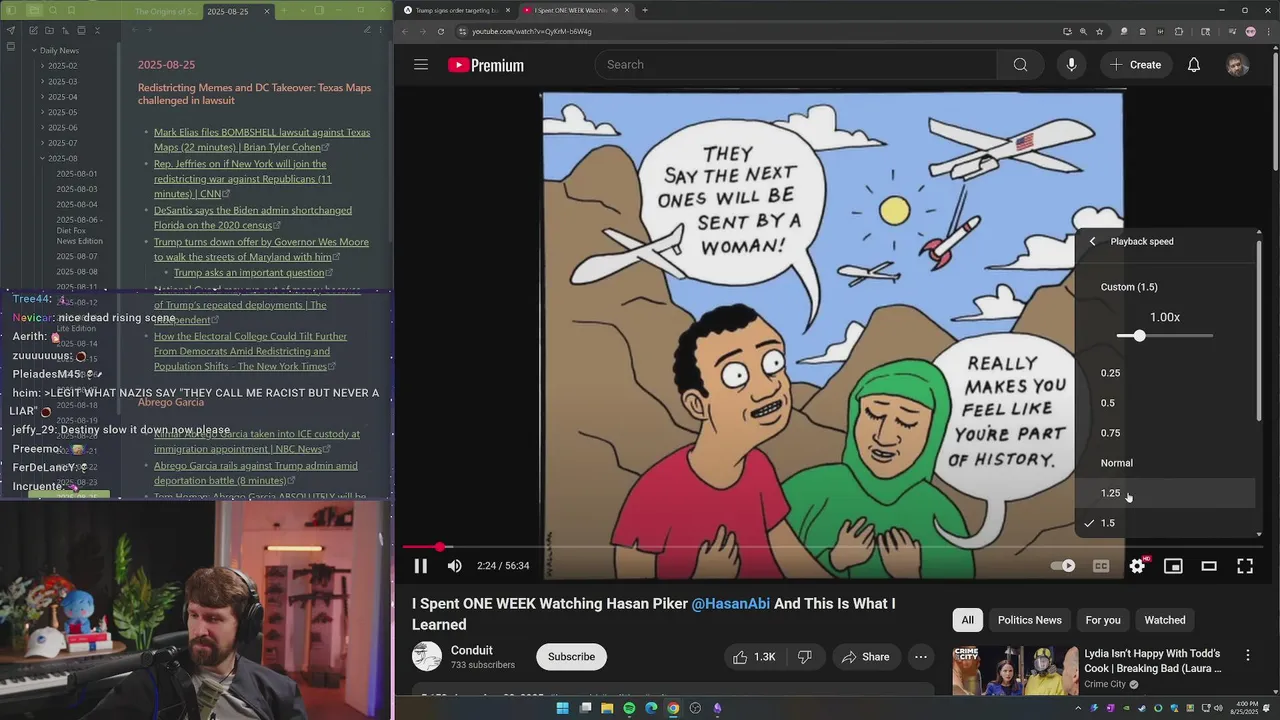The image size is (1280, 720).
Task: Click the browser address bar URL
Action: click(x=532, y=31)
